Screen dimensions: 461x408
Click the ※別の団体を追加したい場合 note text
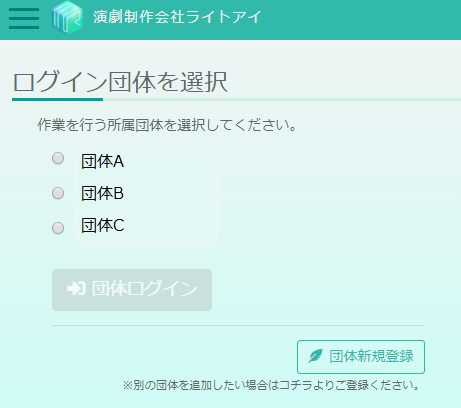pyautogui.click(x=271, y=385)
